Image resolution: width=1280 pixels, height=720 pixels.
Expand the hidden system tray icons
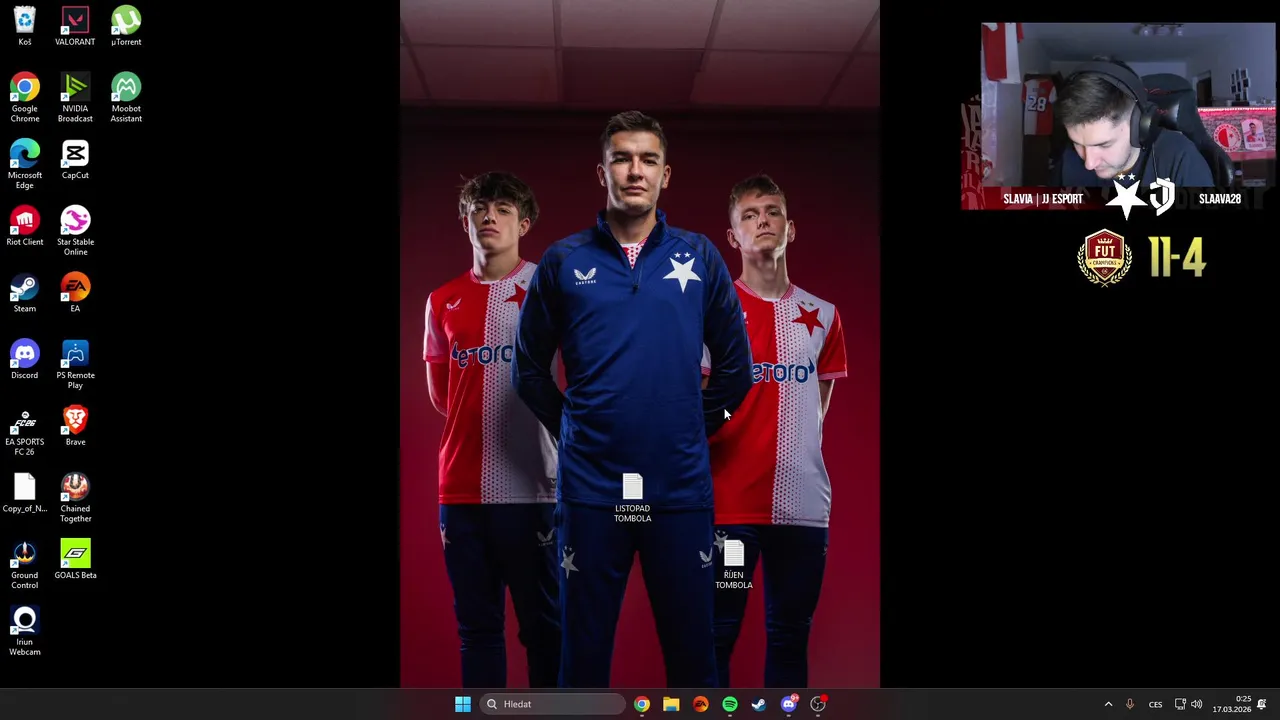tap(1108, 704)
